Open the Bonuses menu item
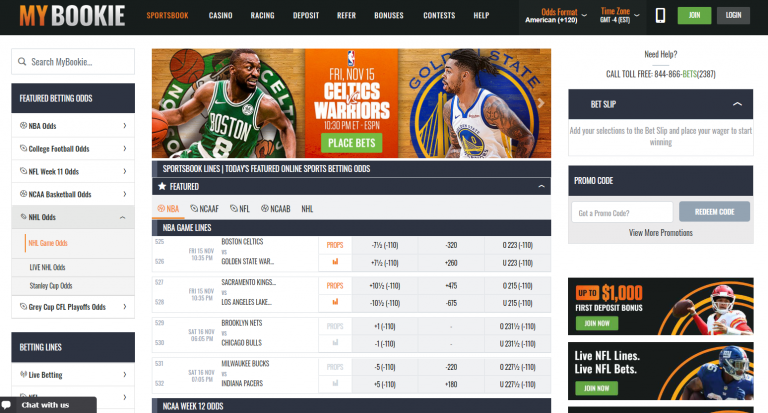The image size is (768, 413). coord(389,16)
